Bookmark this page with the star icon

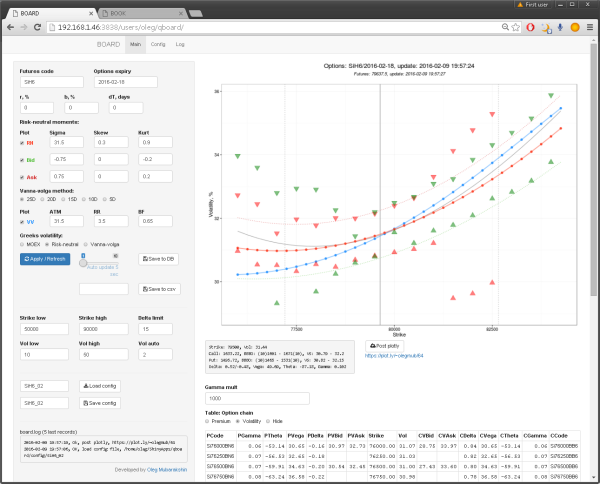[516, 27]
